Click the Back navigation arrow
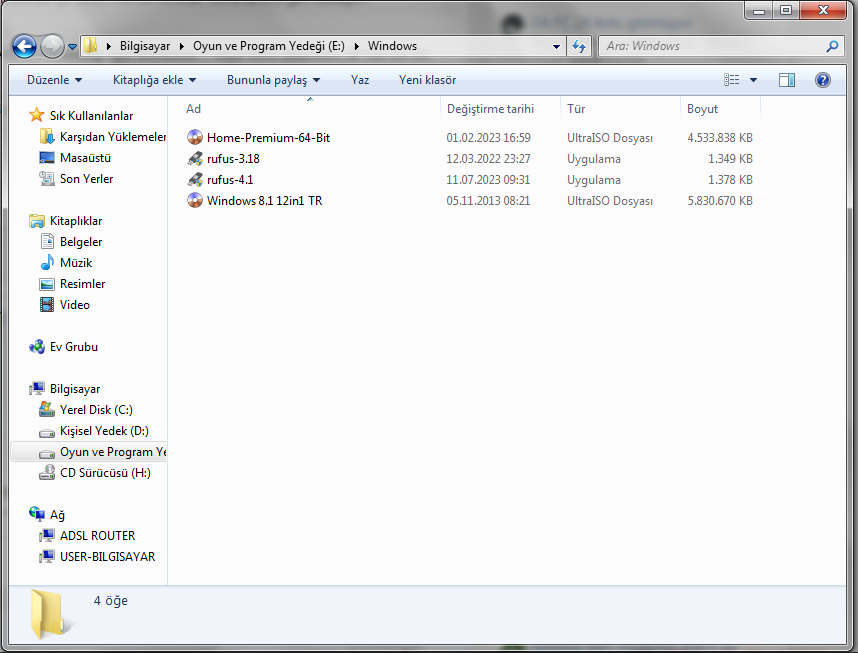858x653 pixels. pos(25,46)
